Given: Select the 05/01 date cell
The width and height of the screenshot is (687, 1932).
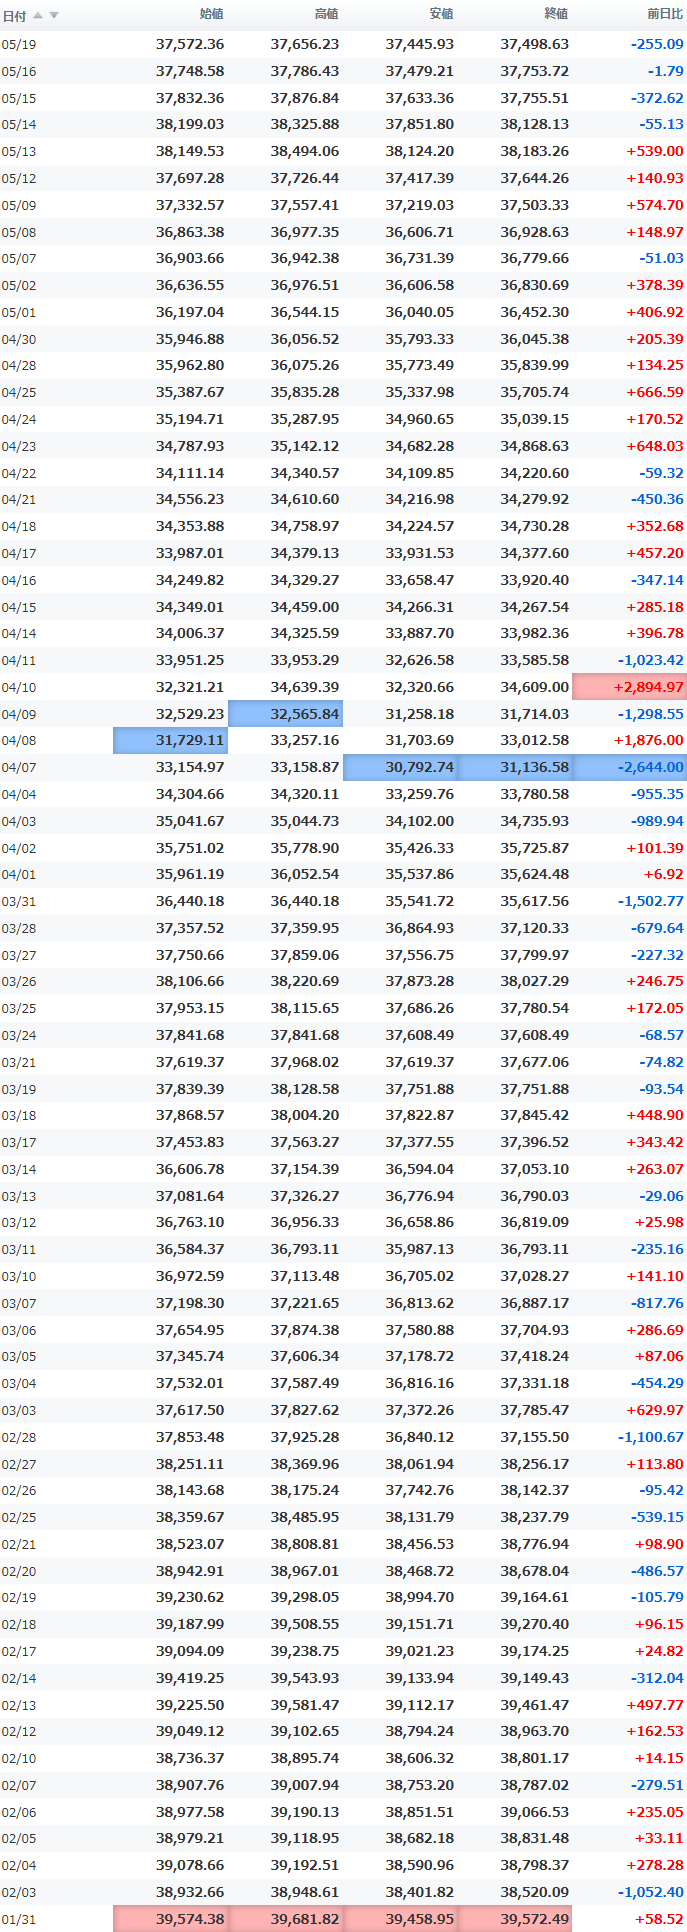Looking at the screenshot, I should (19, 313).
